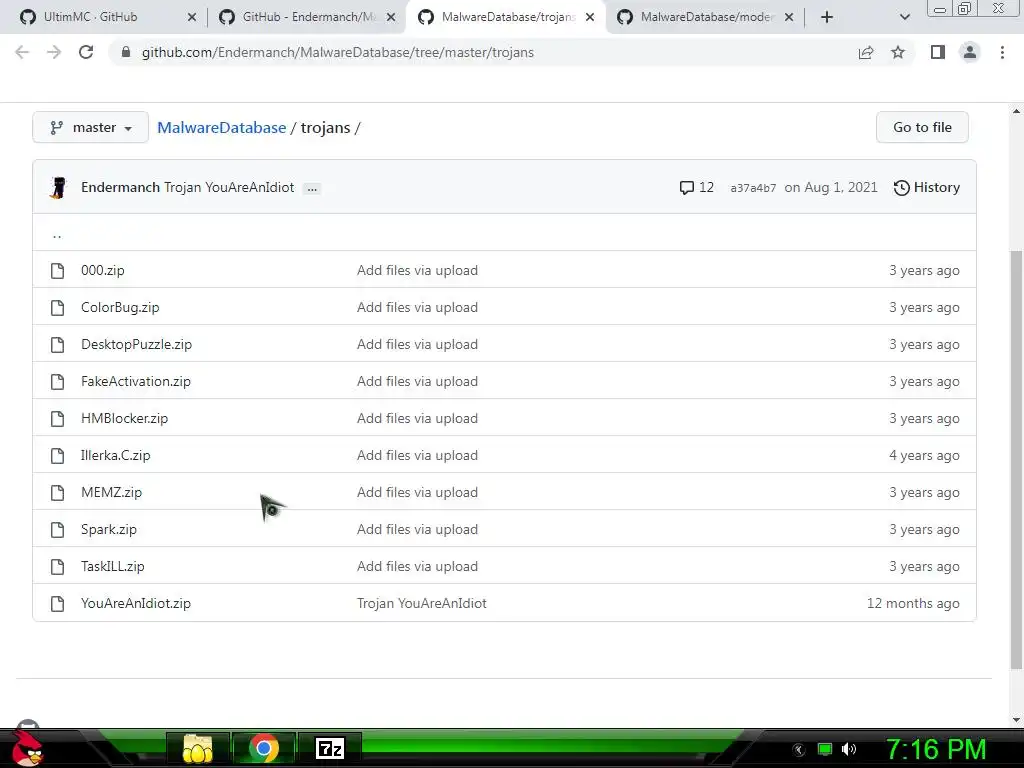The image size is (1024, 768).
Task: Click the 12 months ago timestamp
Action: (x=913, y=603)
